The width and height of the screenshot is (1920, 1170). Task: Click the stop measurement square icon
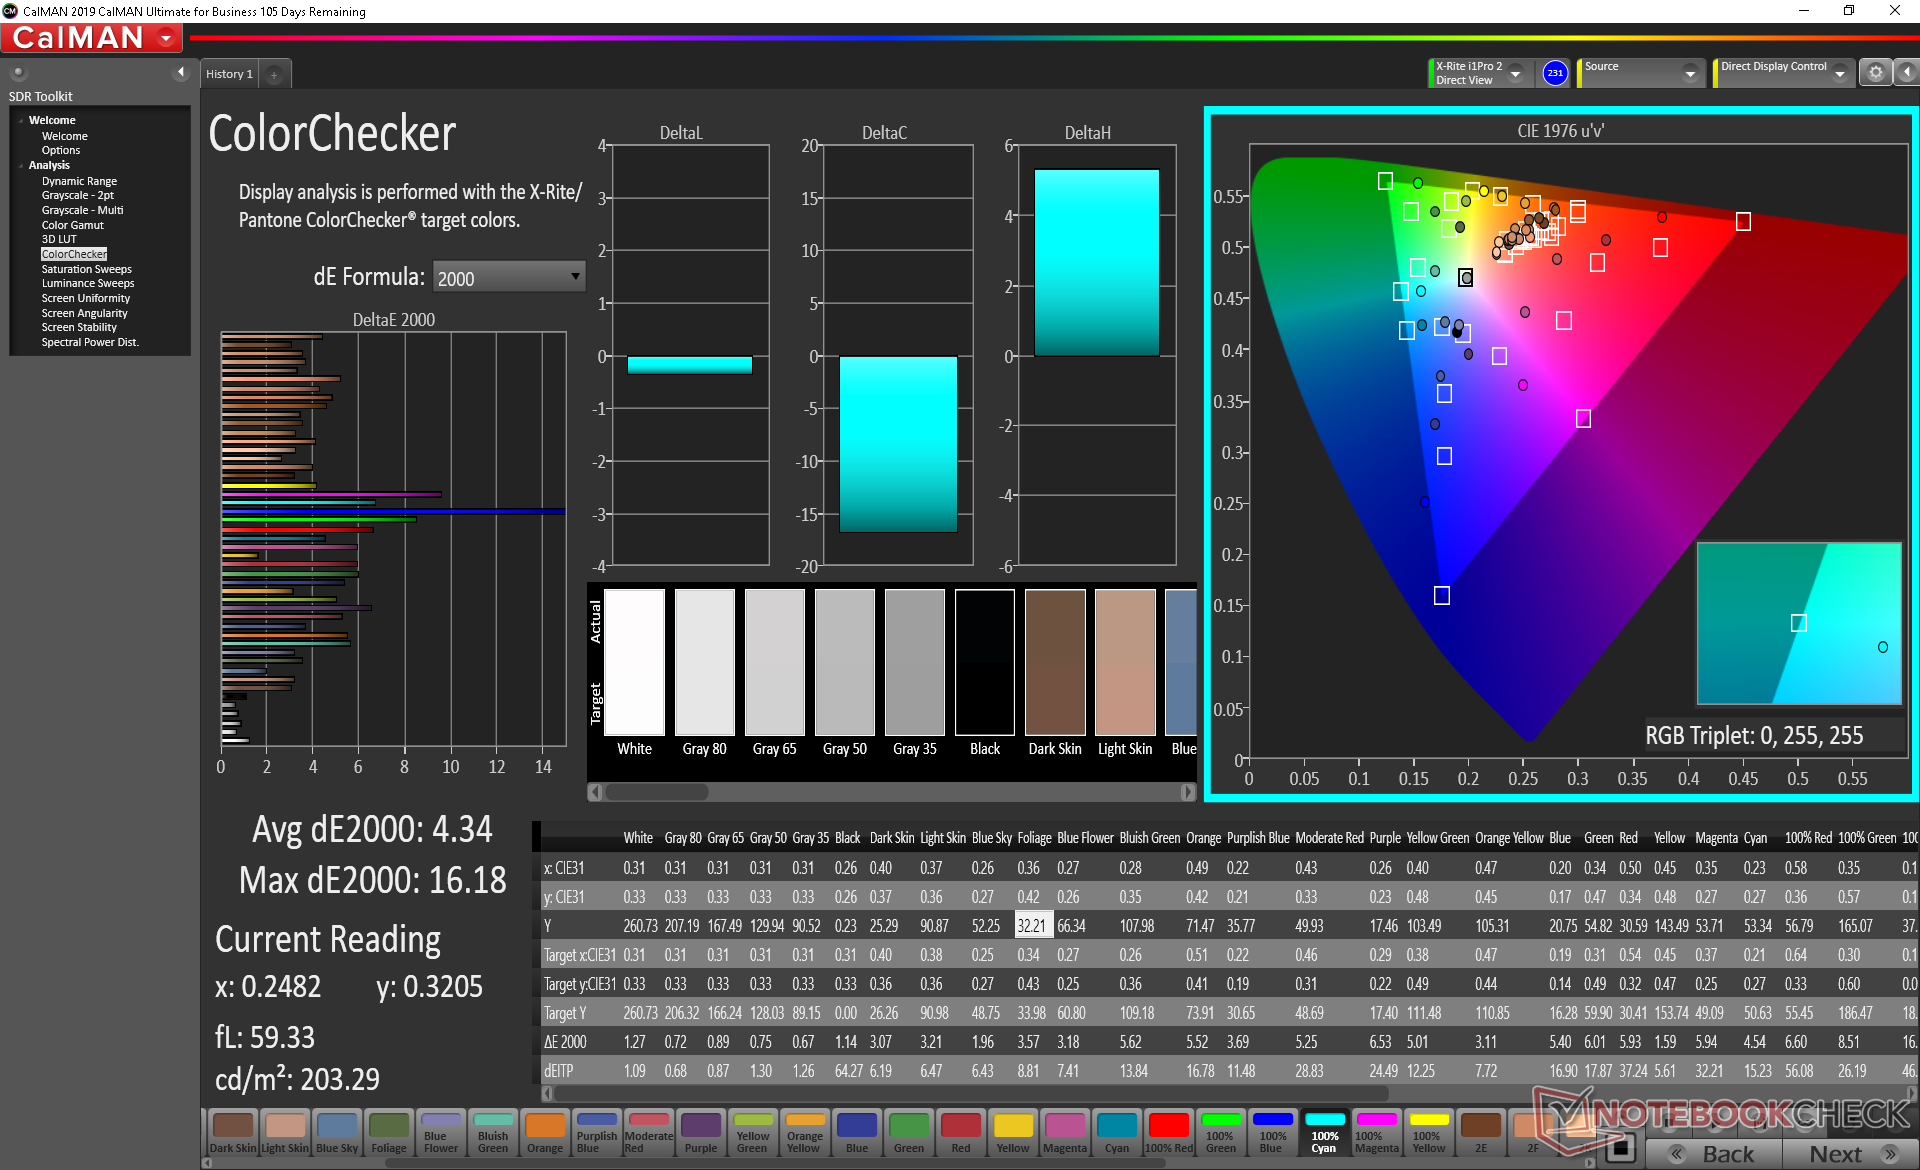(1622, 1147)
